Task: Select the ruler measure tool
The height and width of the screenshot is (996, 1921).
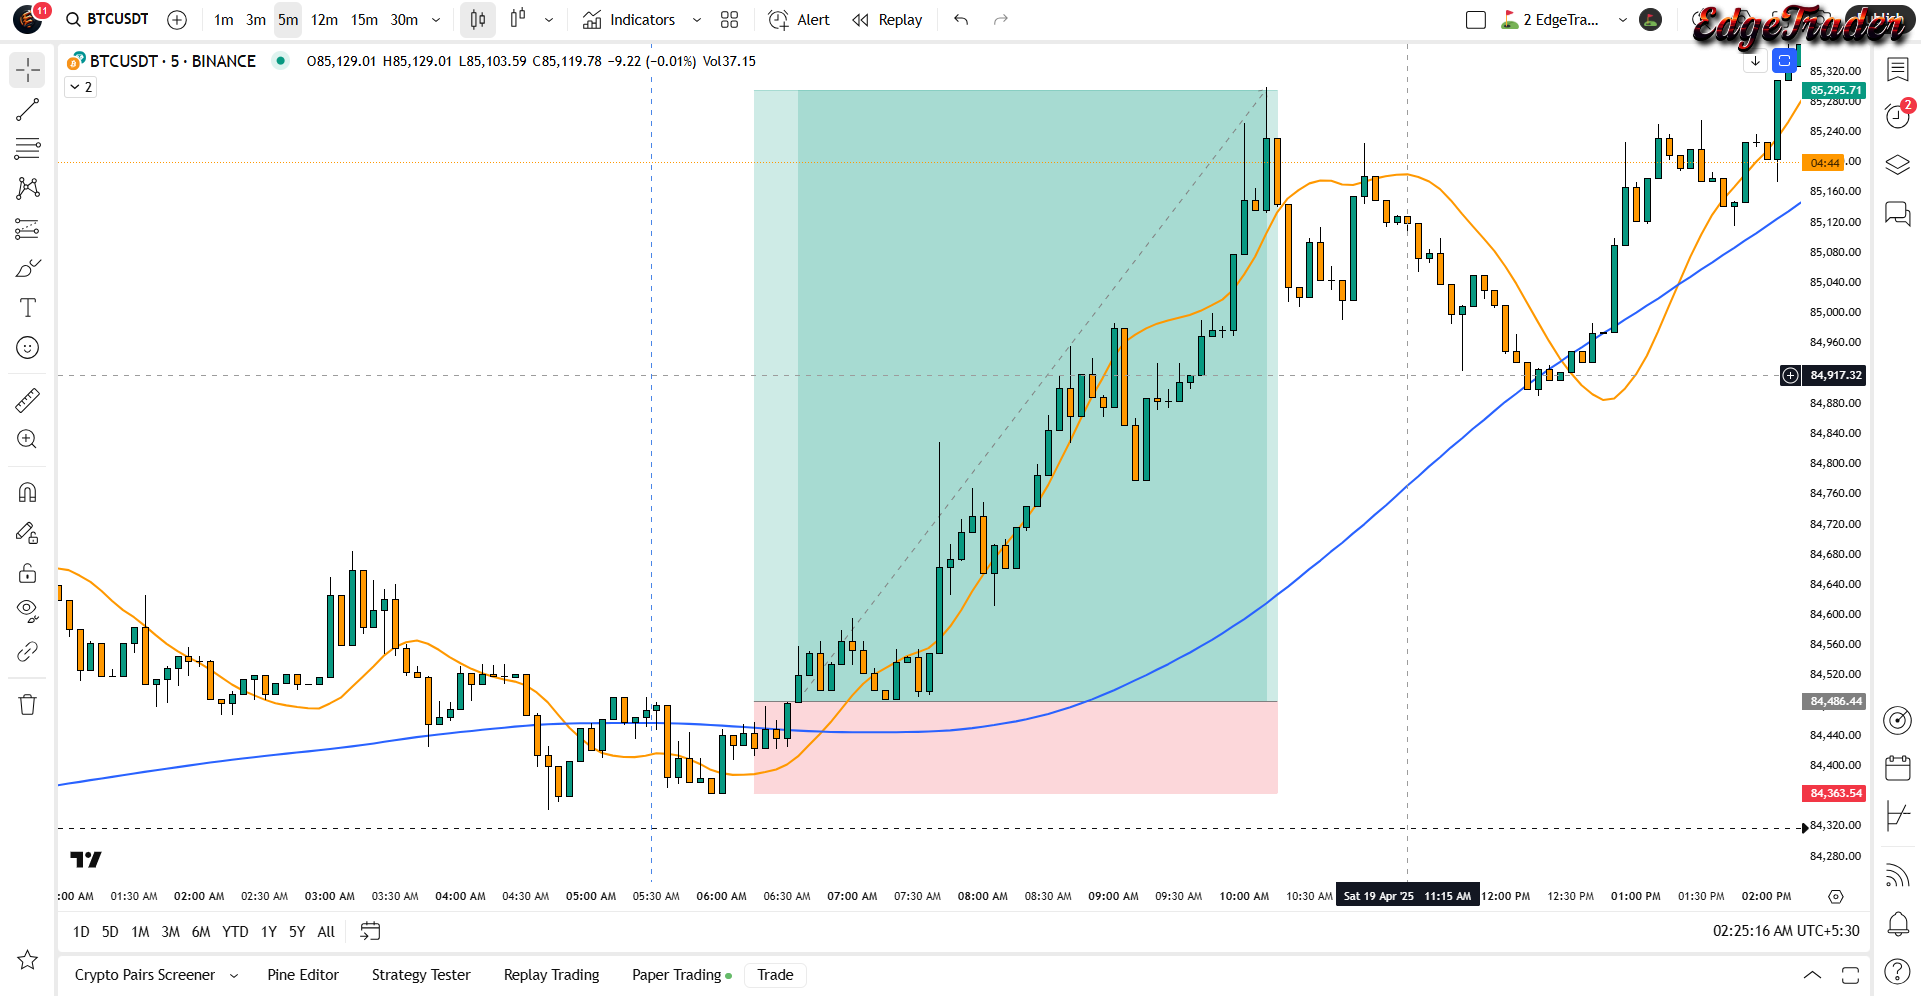Action: [x=28, y=401]
